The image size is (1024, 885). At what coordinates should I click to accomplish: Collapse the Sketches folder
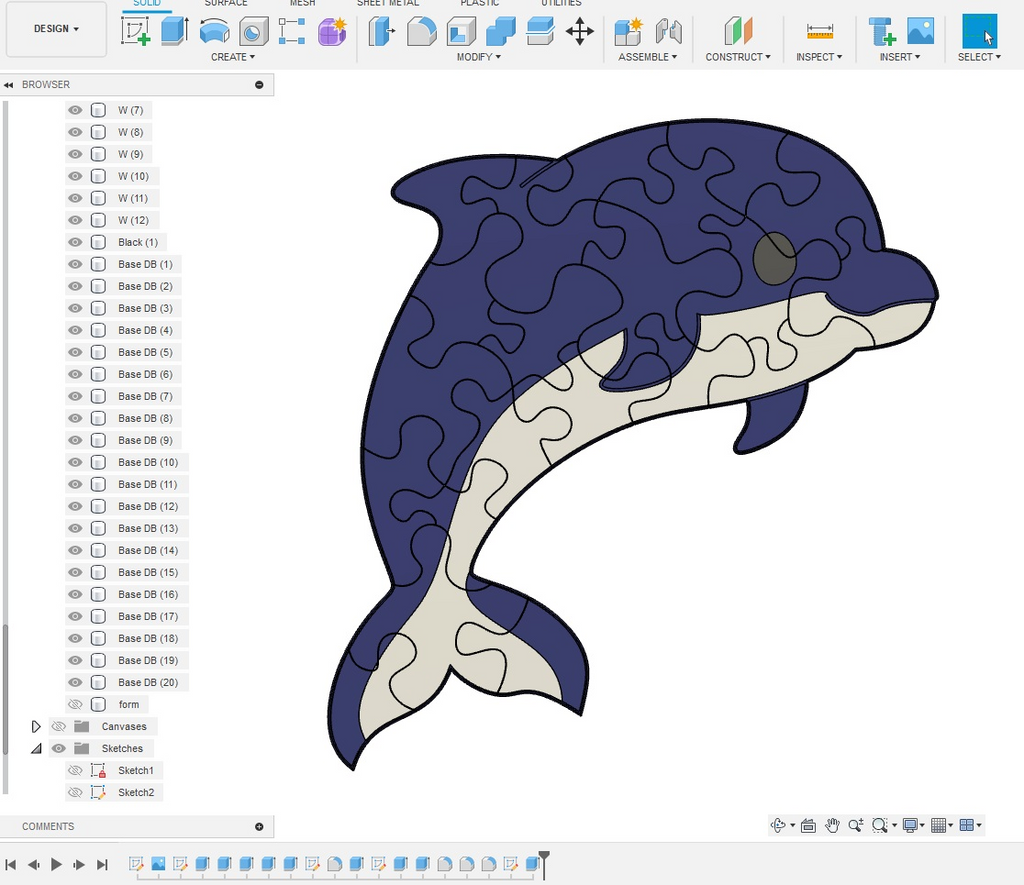(x=36, y=748)
